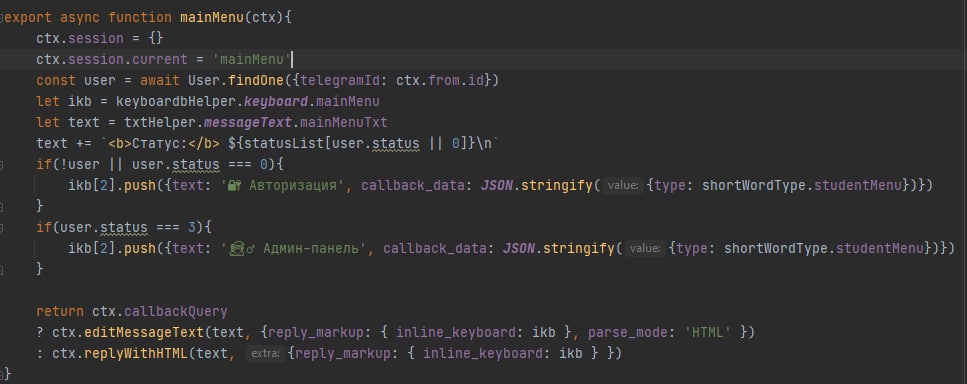Click the findOne method call

tap(256, 80)
